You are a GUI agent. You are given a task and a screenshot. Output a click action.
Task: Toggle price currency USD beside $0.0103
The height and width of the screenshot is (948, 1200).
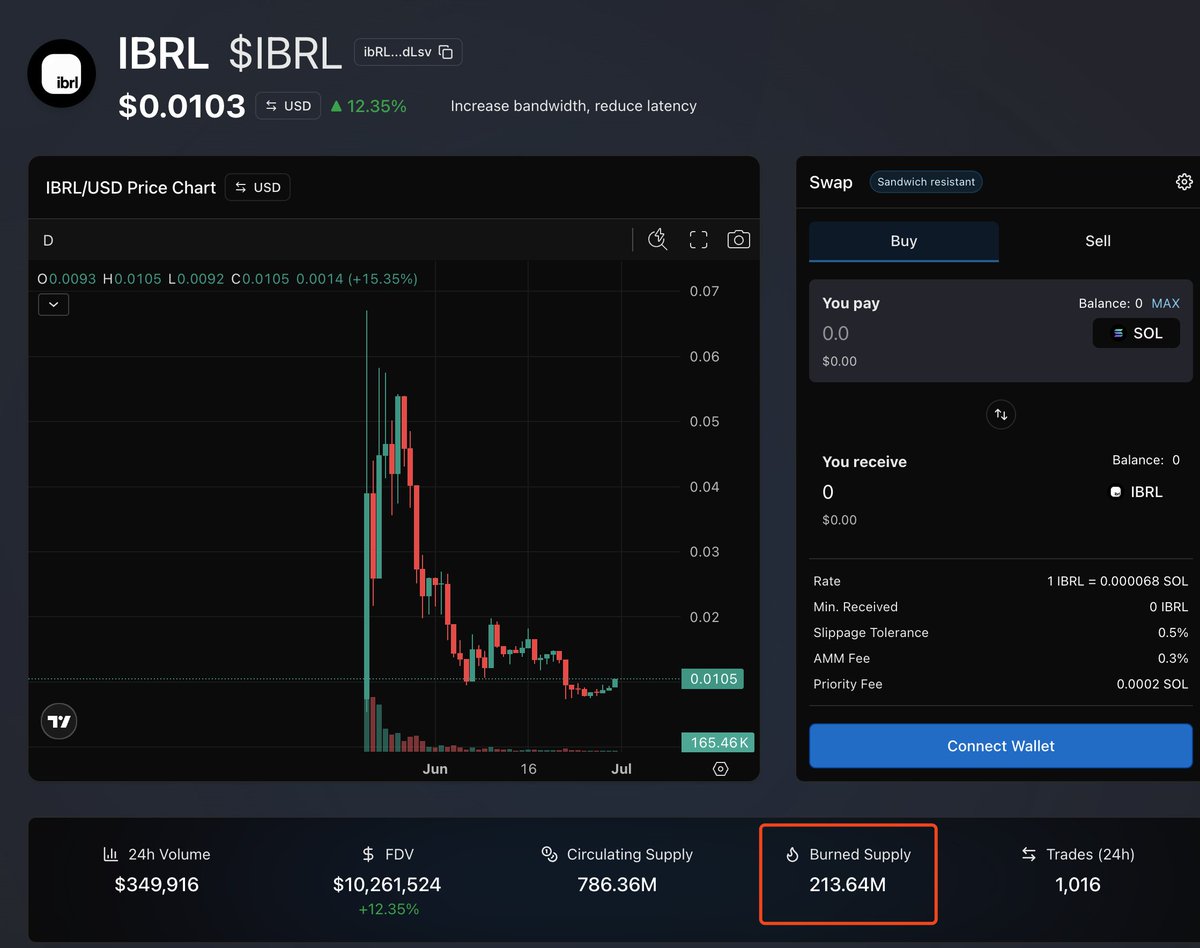tap(288, 106)
